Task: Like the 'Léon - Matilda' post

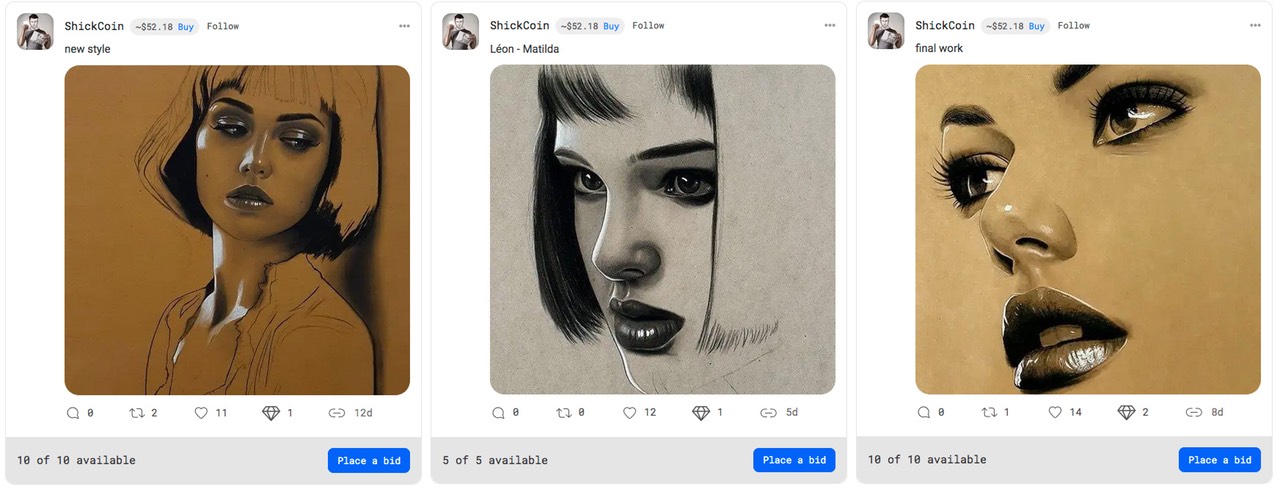Action: [630, 412]
